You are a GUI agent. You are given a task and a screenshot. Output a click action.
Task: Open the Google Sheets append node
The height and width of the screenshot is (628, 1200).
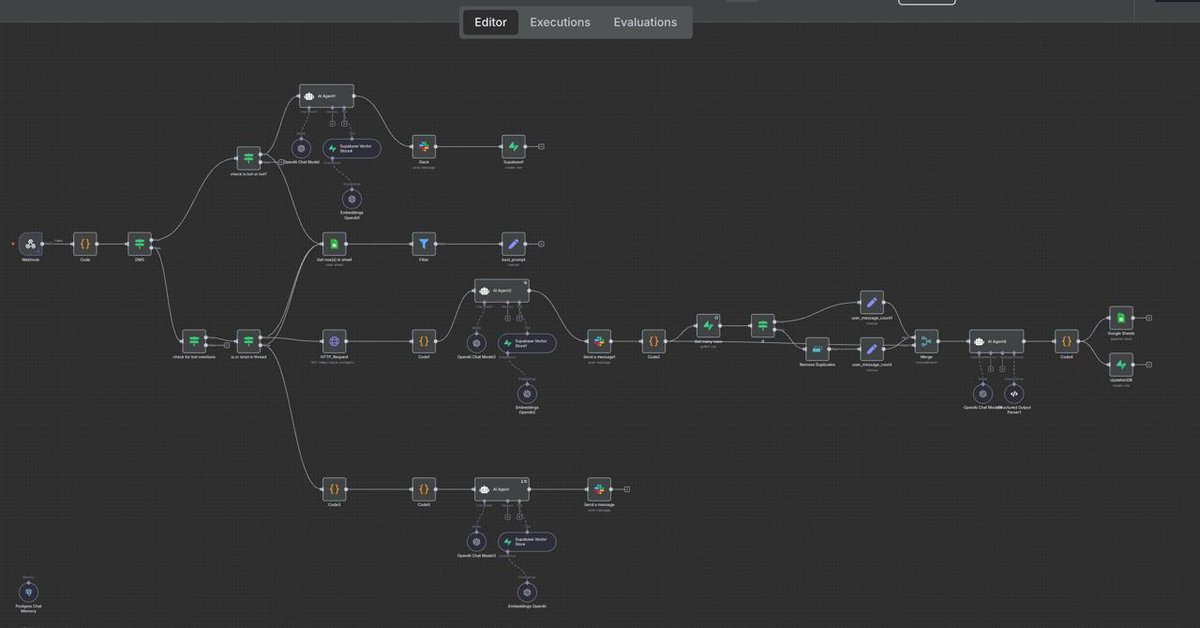click(x=1121, y=317)
